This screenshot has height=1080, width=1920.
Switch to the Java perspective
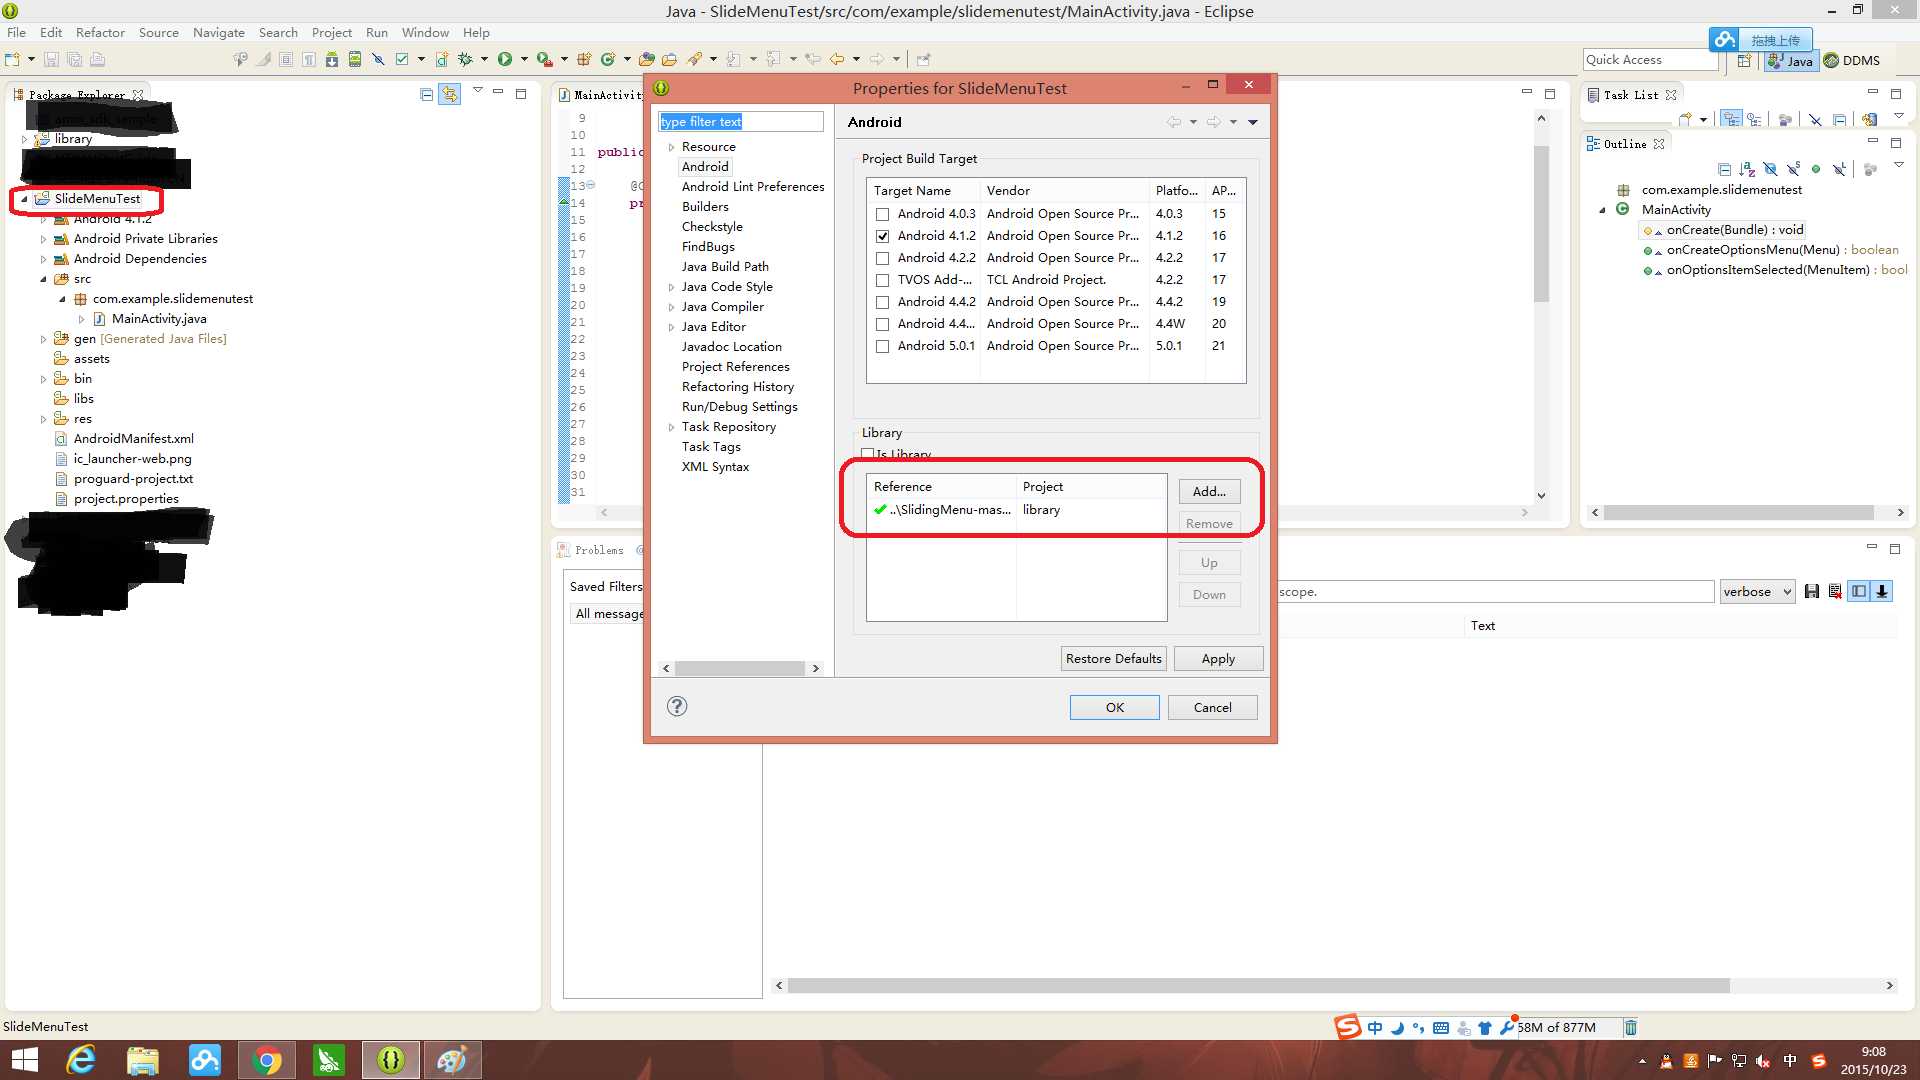pyautogui.click(x=1790, y=60)
